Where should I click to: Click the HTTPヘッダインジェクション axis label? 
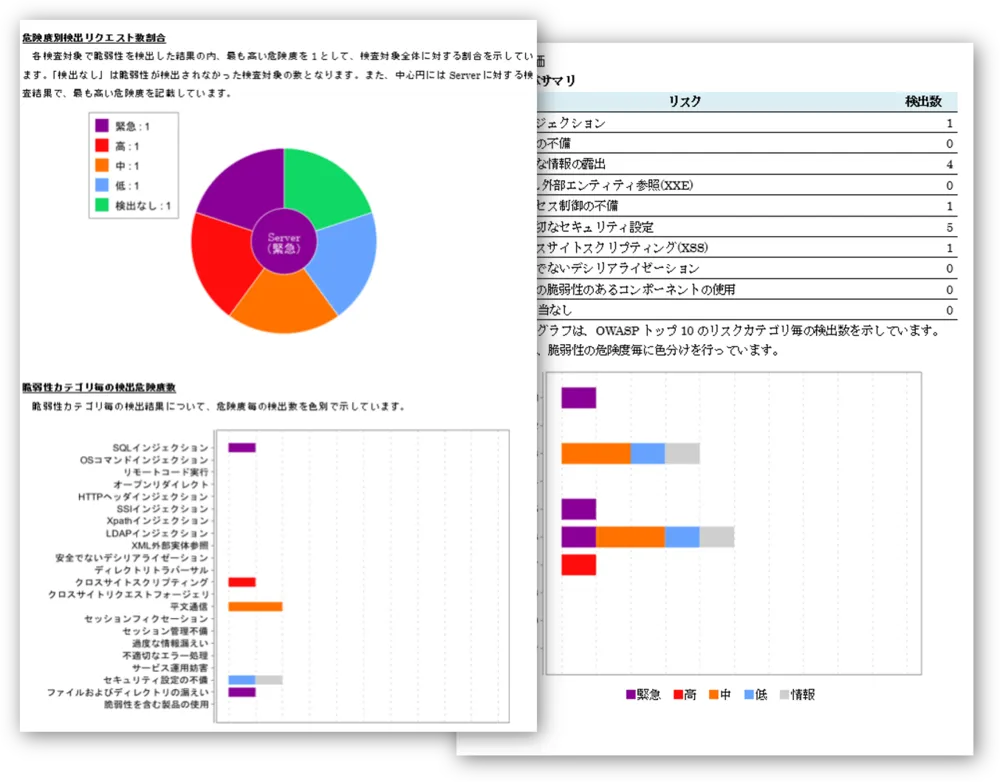coord(143,496)
